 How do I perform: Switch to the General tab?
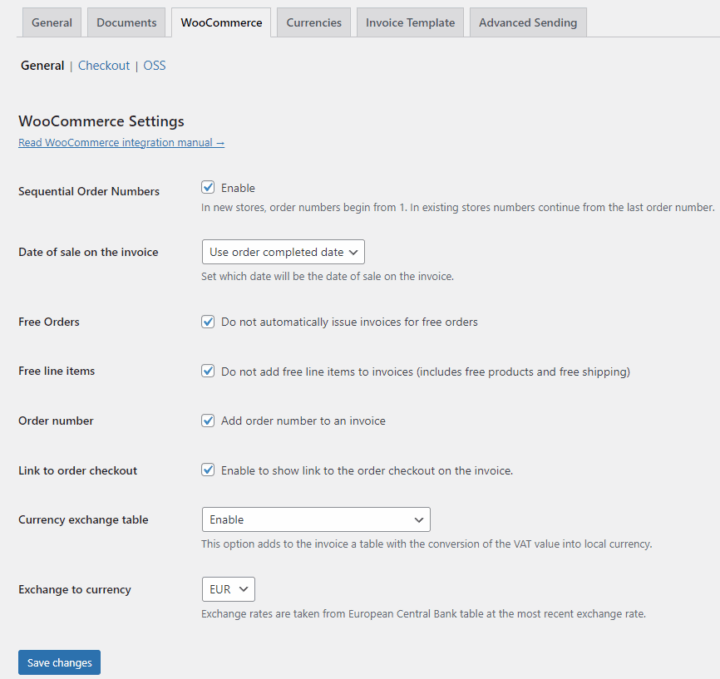tap(51, 22)
